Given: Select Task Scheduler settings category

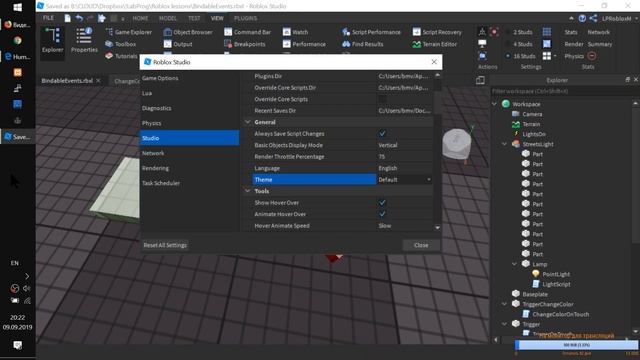Looking at the screenshot, I should point(189,183).
